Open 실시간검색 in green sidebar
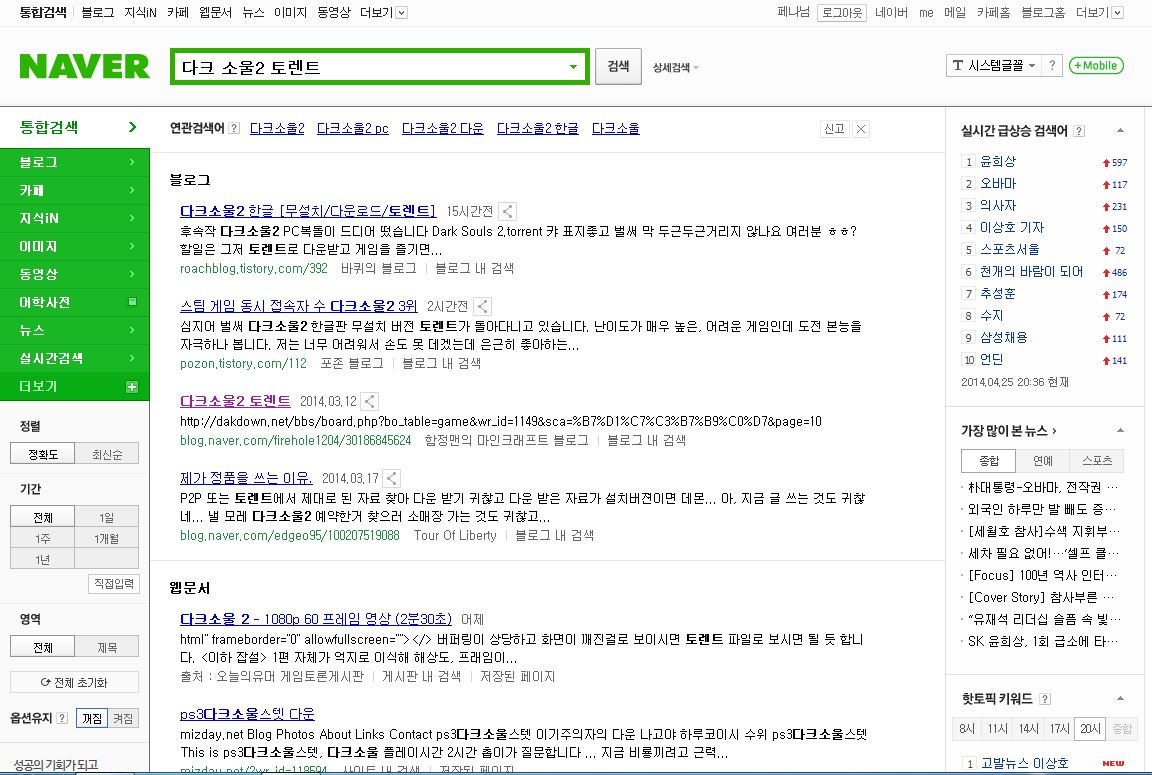Image resolution: width=1152 pixels, height=775 pixels. tap(74, 358)
